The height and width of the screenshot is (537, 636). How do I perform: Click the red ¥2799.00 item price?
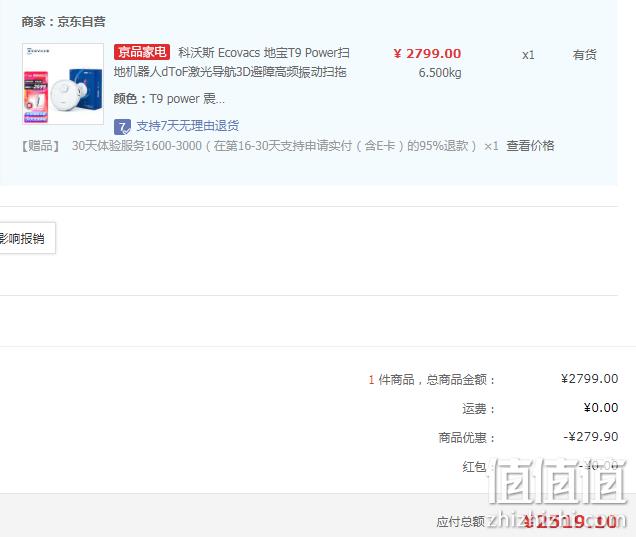427,54
